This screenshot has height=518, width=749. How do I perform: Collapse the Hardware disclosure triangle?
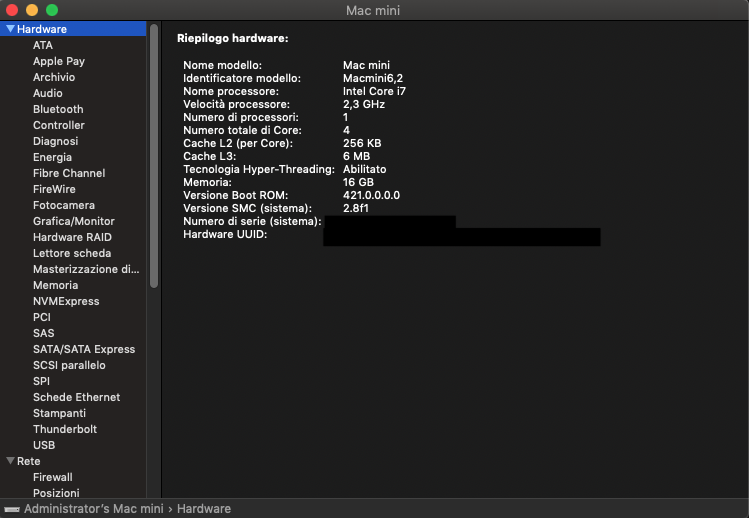coord(10,29)
